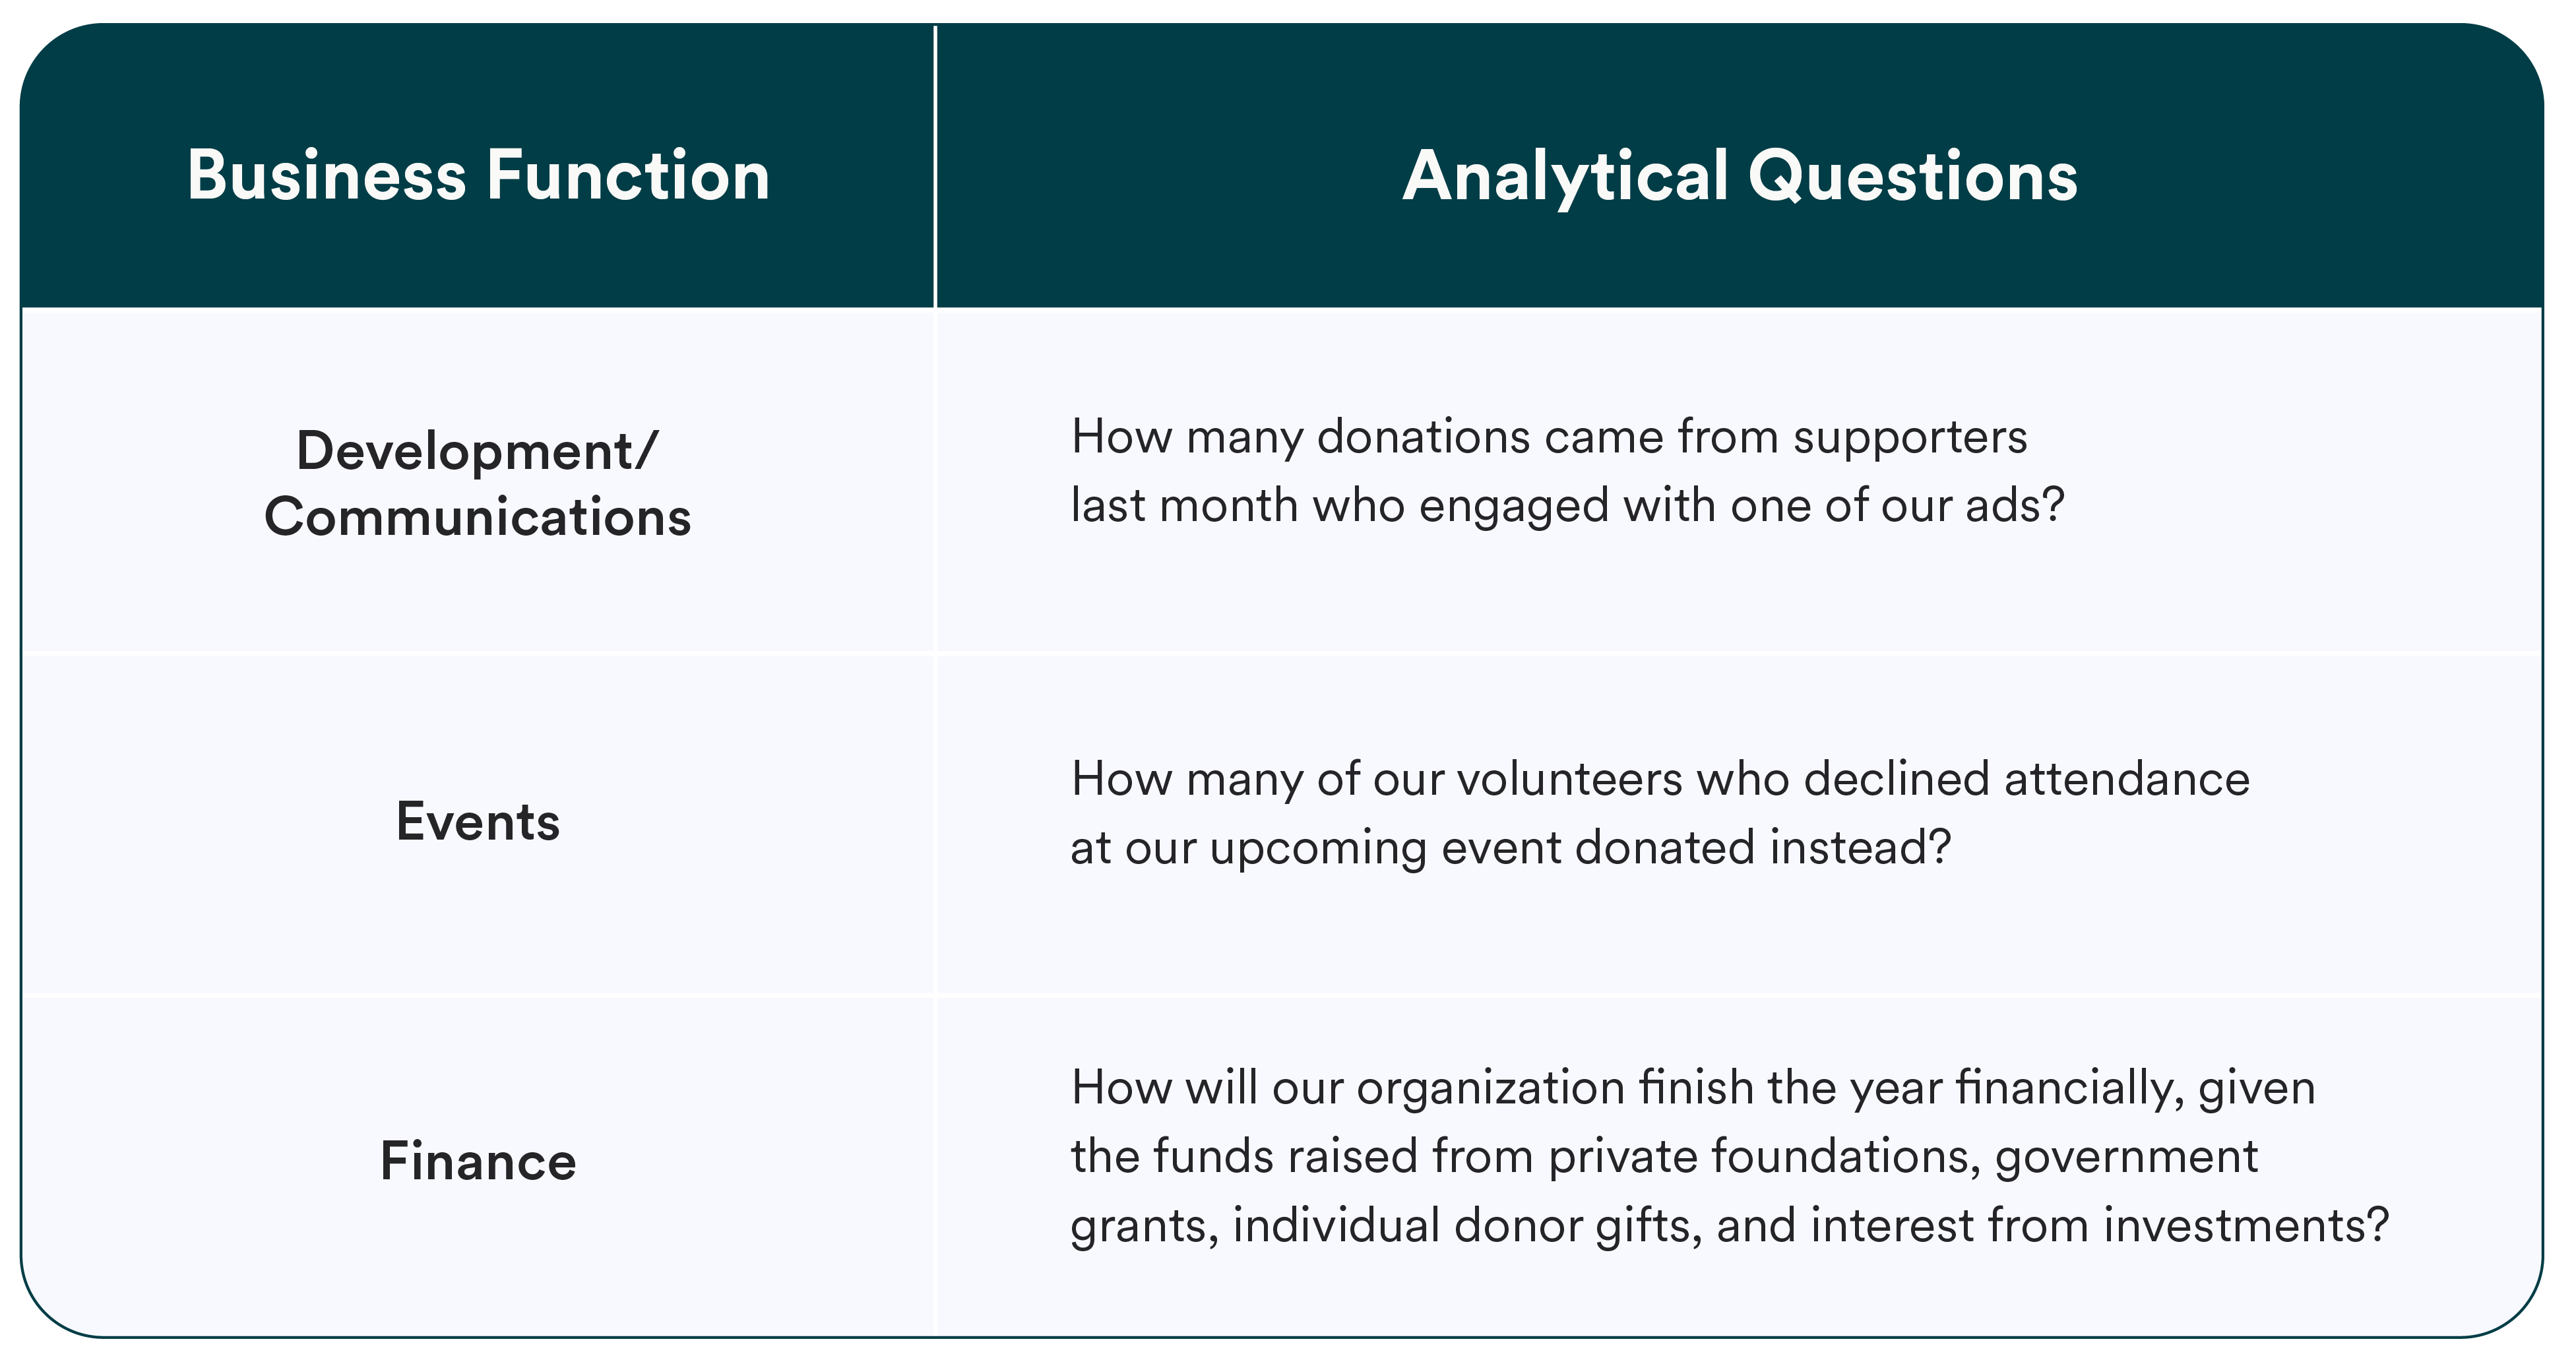Click the donations from supporters question text

1567,471
